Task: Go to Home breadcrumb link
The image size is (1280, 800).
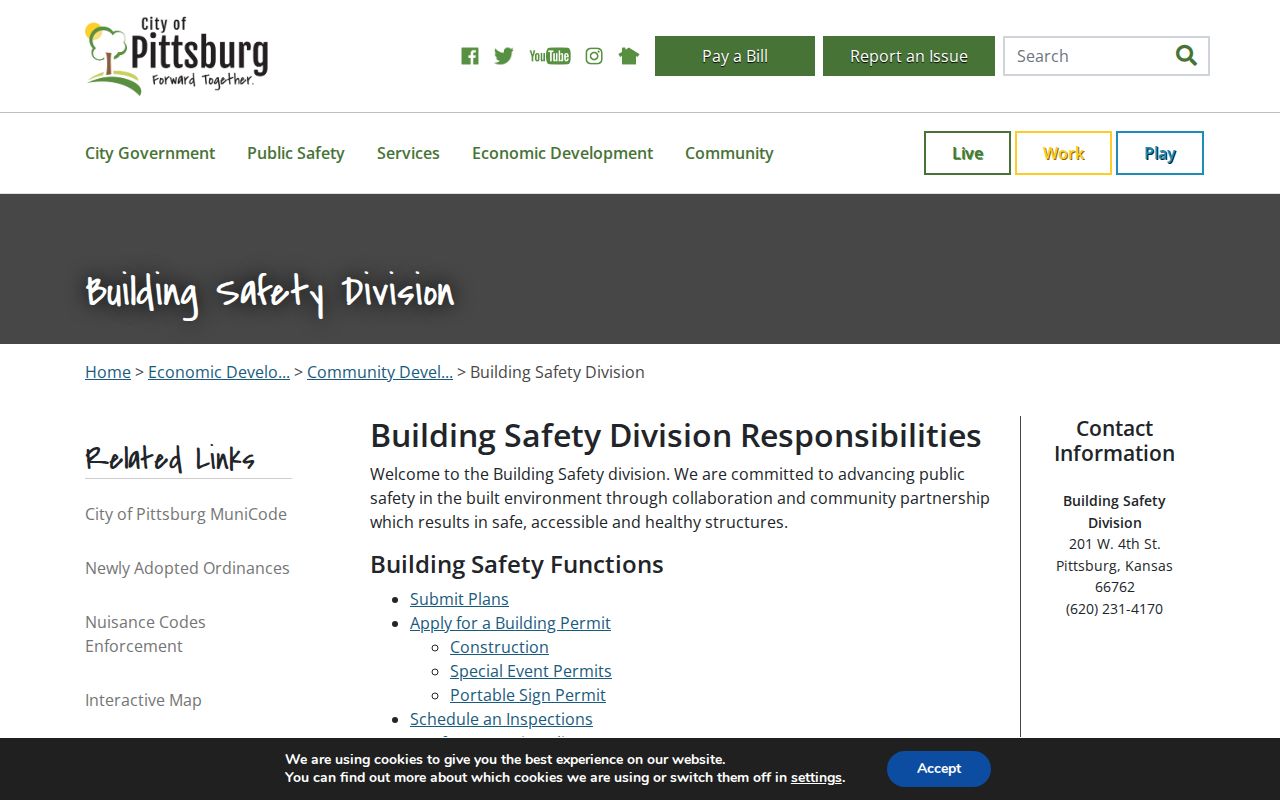Action: coord(108,372)
